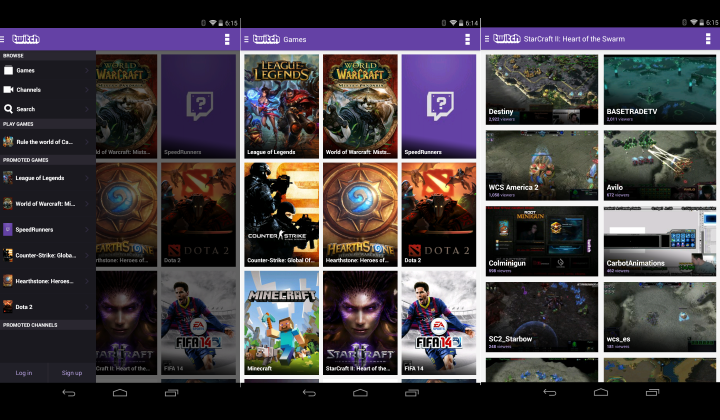Open World of Warcraft tile on Games screen
The height and width of the screenshot is (420, 720).
coord(360,106)
